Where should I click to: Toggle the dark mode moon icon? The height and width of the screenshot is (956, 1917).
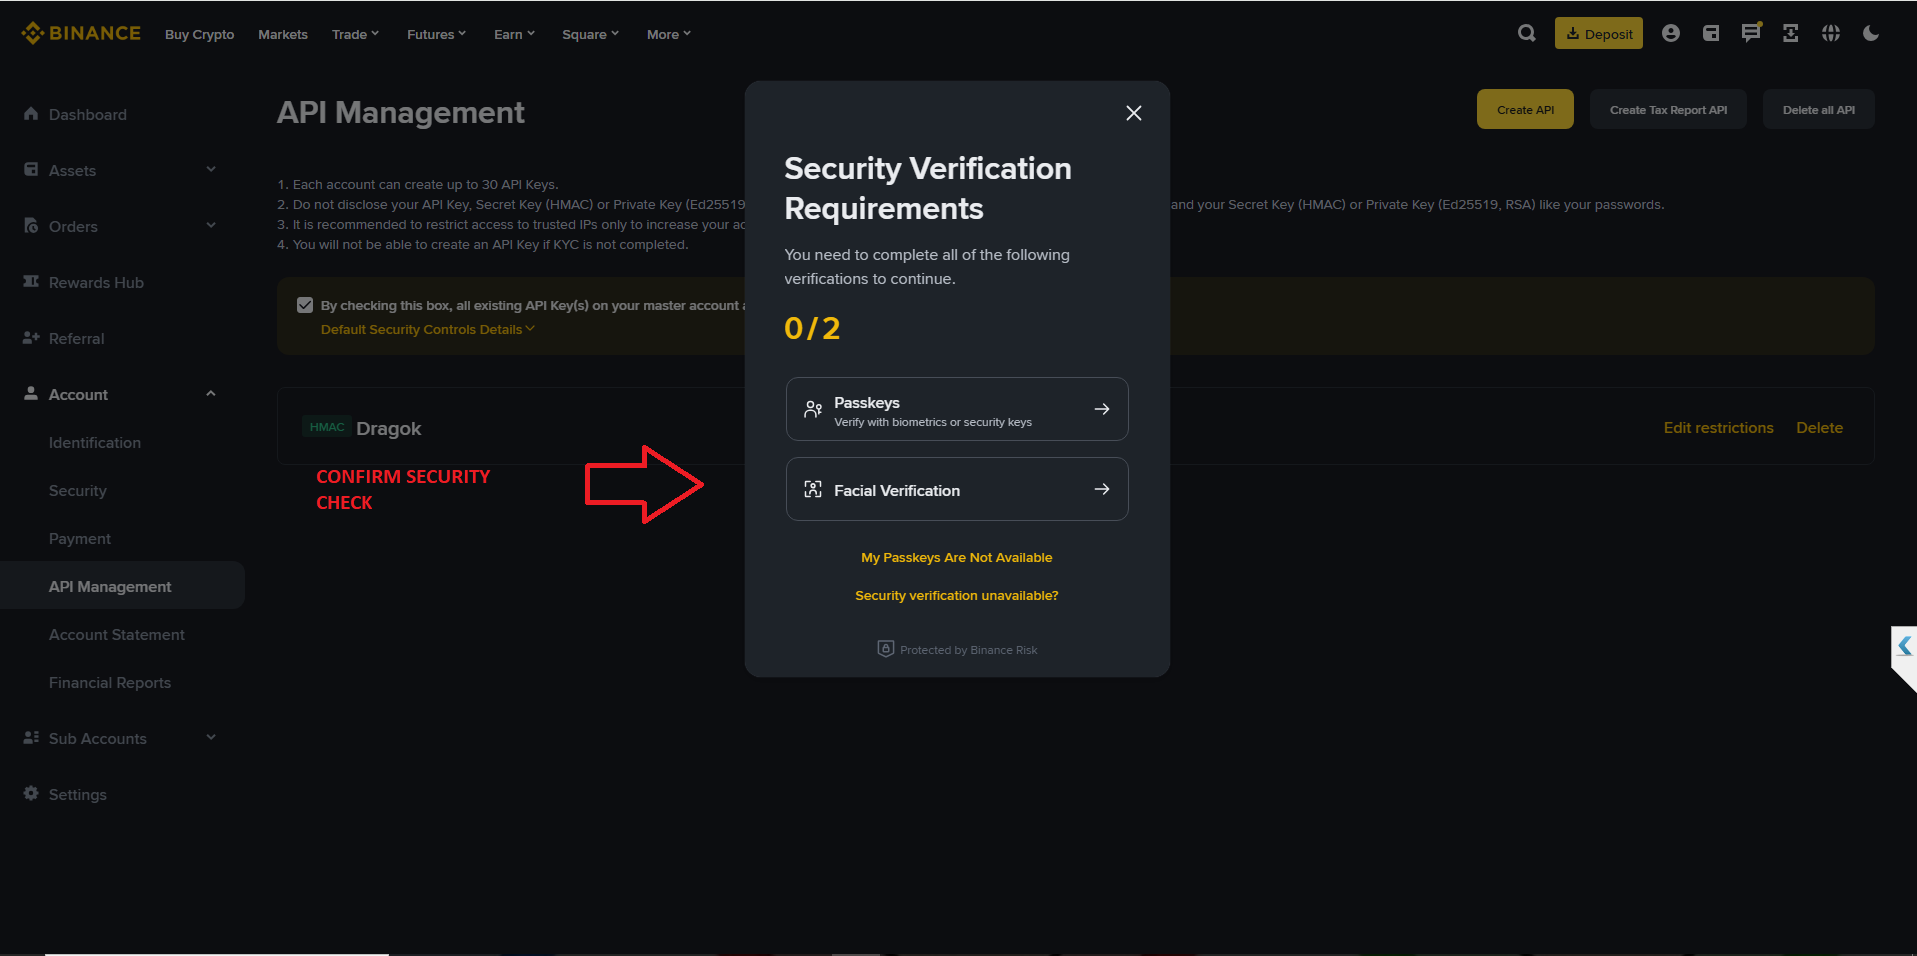pos(1871,33)
